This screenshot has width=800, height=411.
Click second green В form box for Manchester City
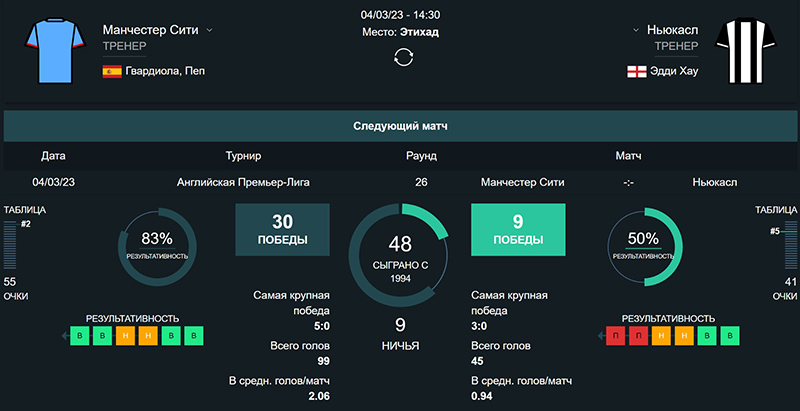tap(103, 336)
